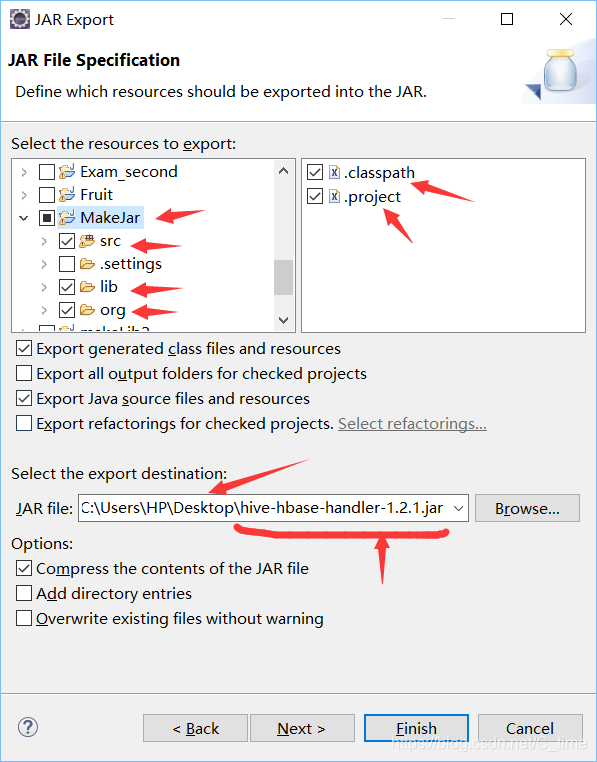The width and height of the screenshot is (597, 762).
Task: Click the org folder icon
Action: (87, 310)
